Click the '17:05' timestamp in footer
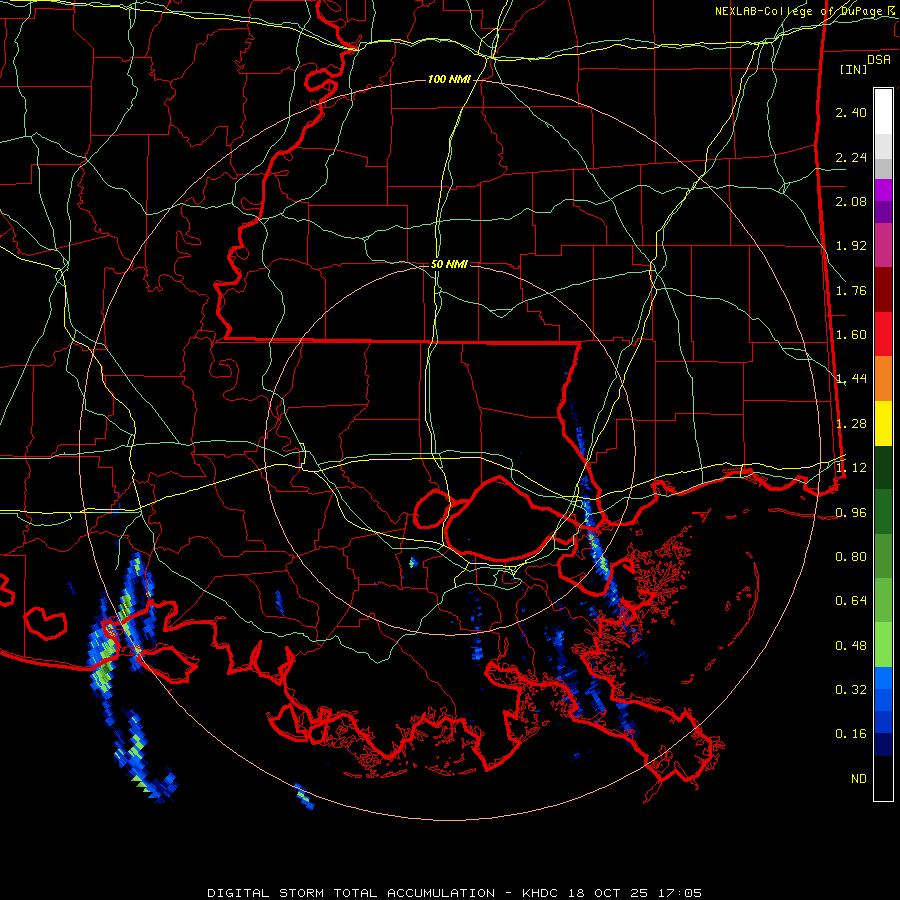Viewport: 900px width, 900px height. [x=678, y=893]
